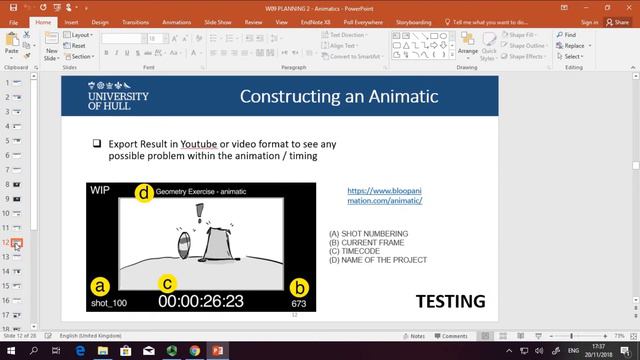Image resolution: width=640 pixels, height=360 pixels.
Task: Open File Explorer from taskbar
Action: [103, 351]
